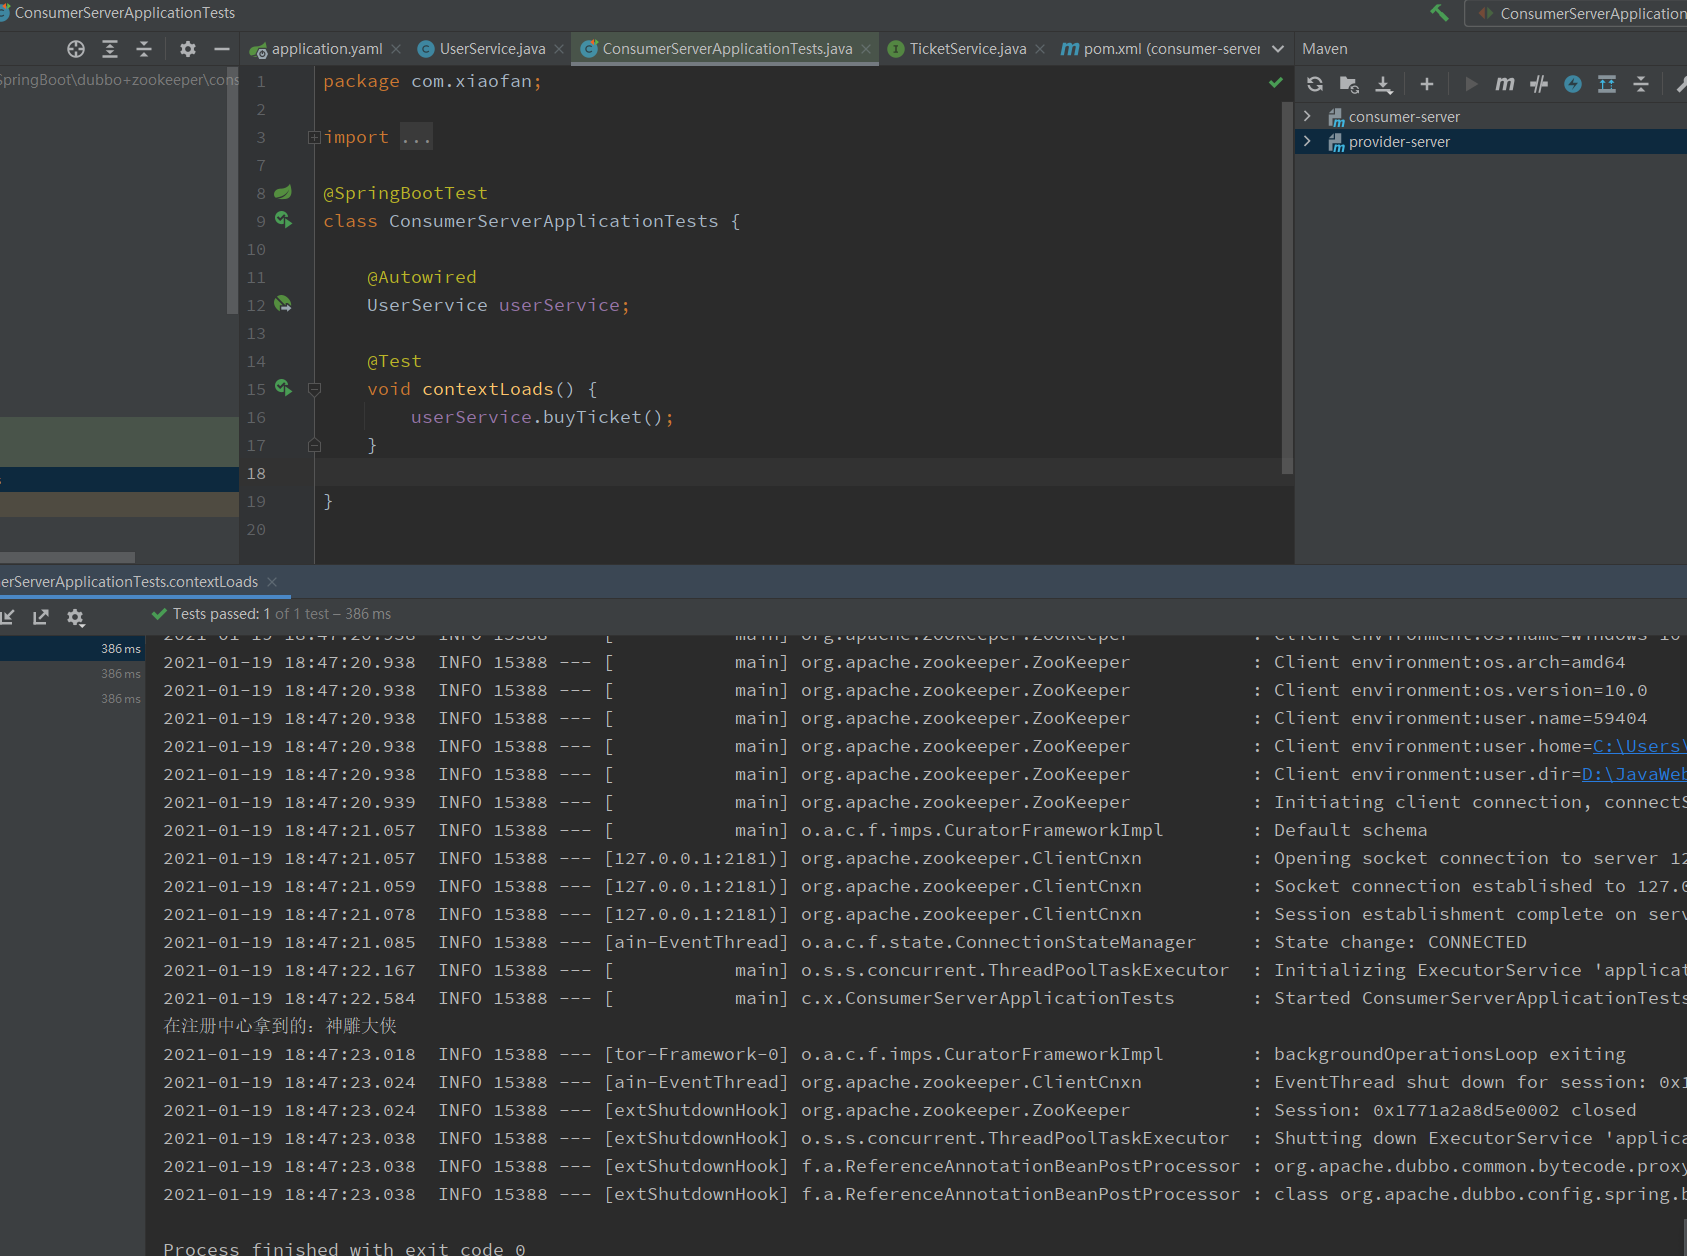Screen dimensions: 1687x1256
Task: Click the green Build project hammer icon
Action: click(x=1439, y=13)
